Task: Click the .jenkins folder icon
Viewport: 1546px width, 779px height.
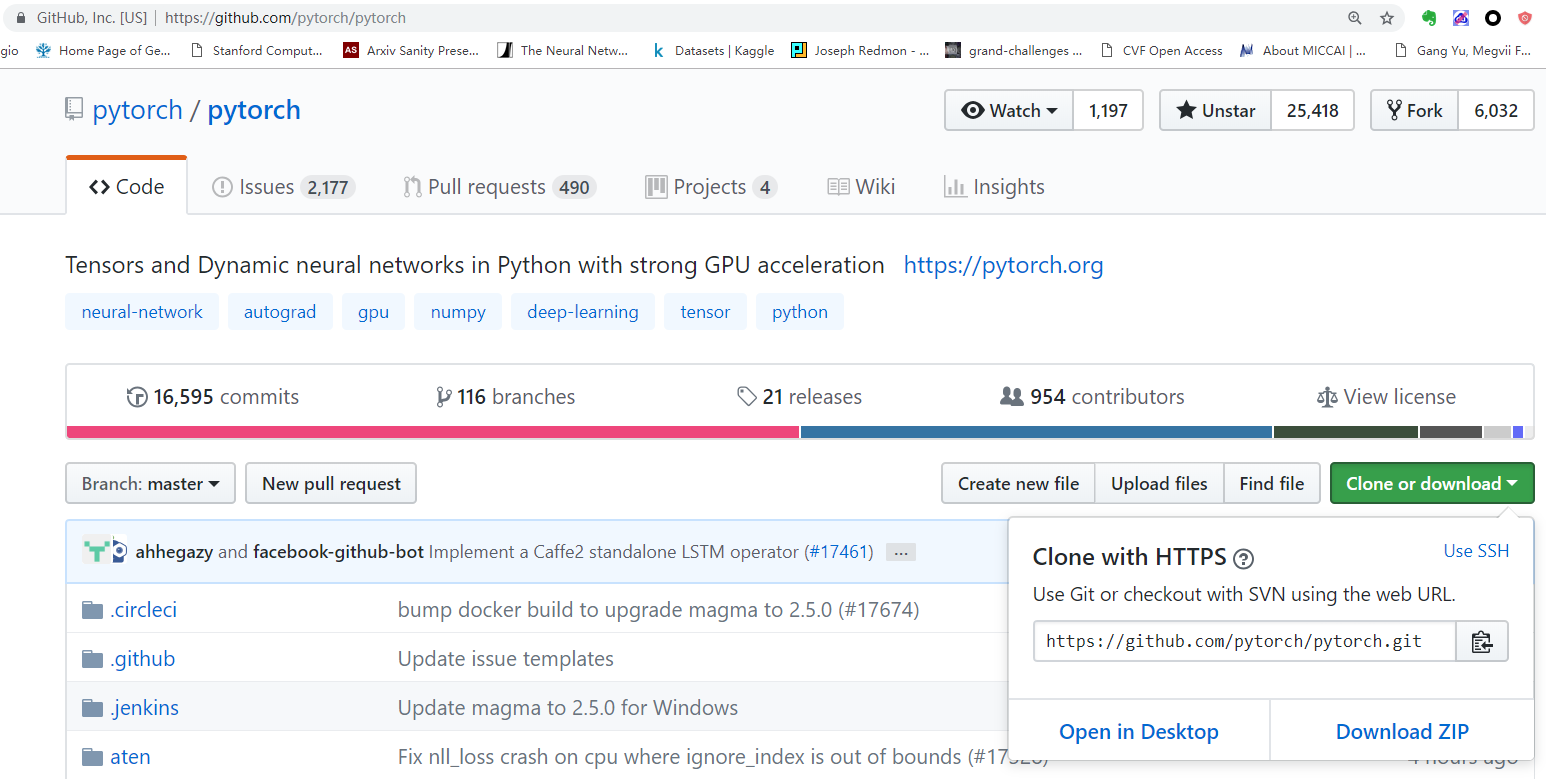Action: [93, 708]
